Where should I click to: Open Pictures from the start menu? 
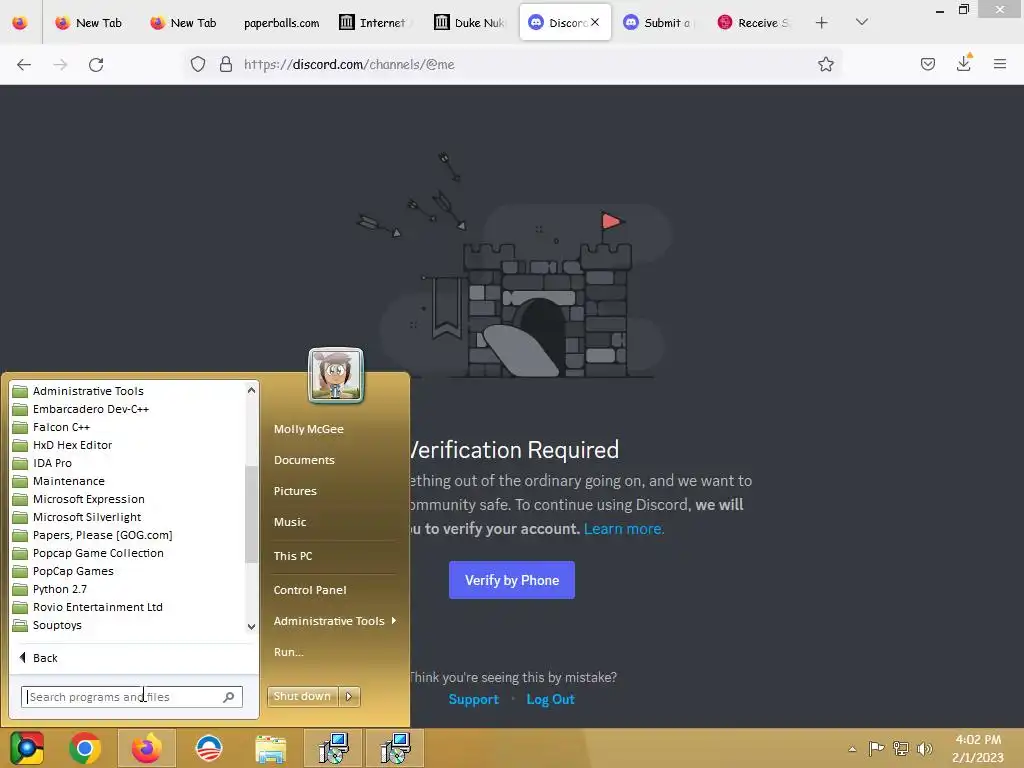tap(295, 491)
